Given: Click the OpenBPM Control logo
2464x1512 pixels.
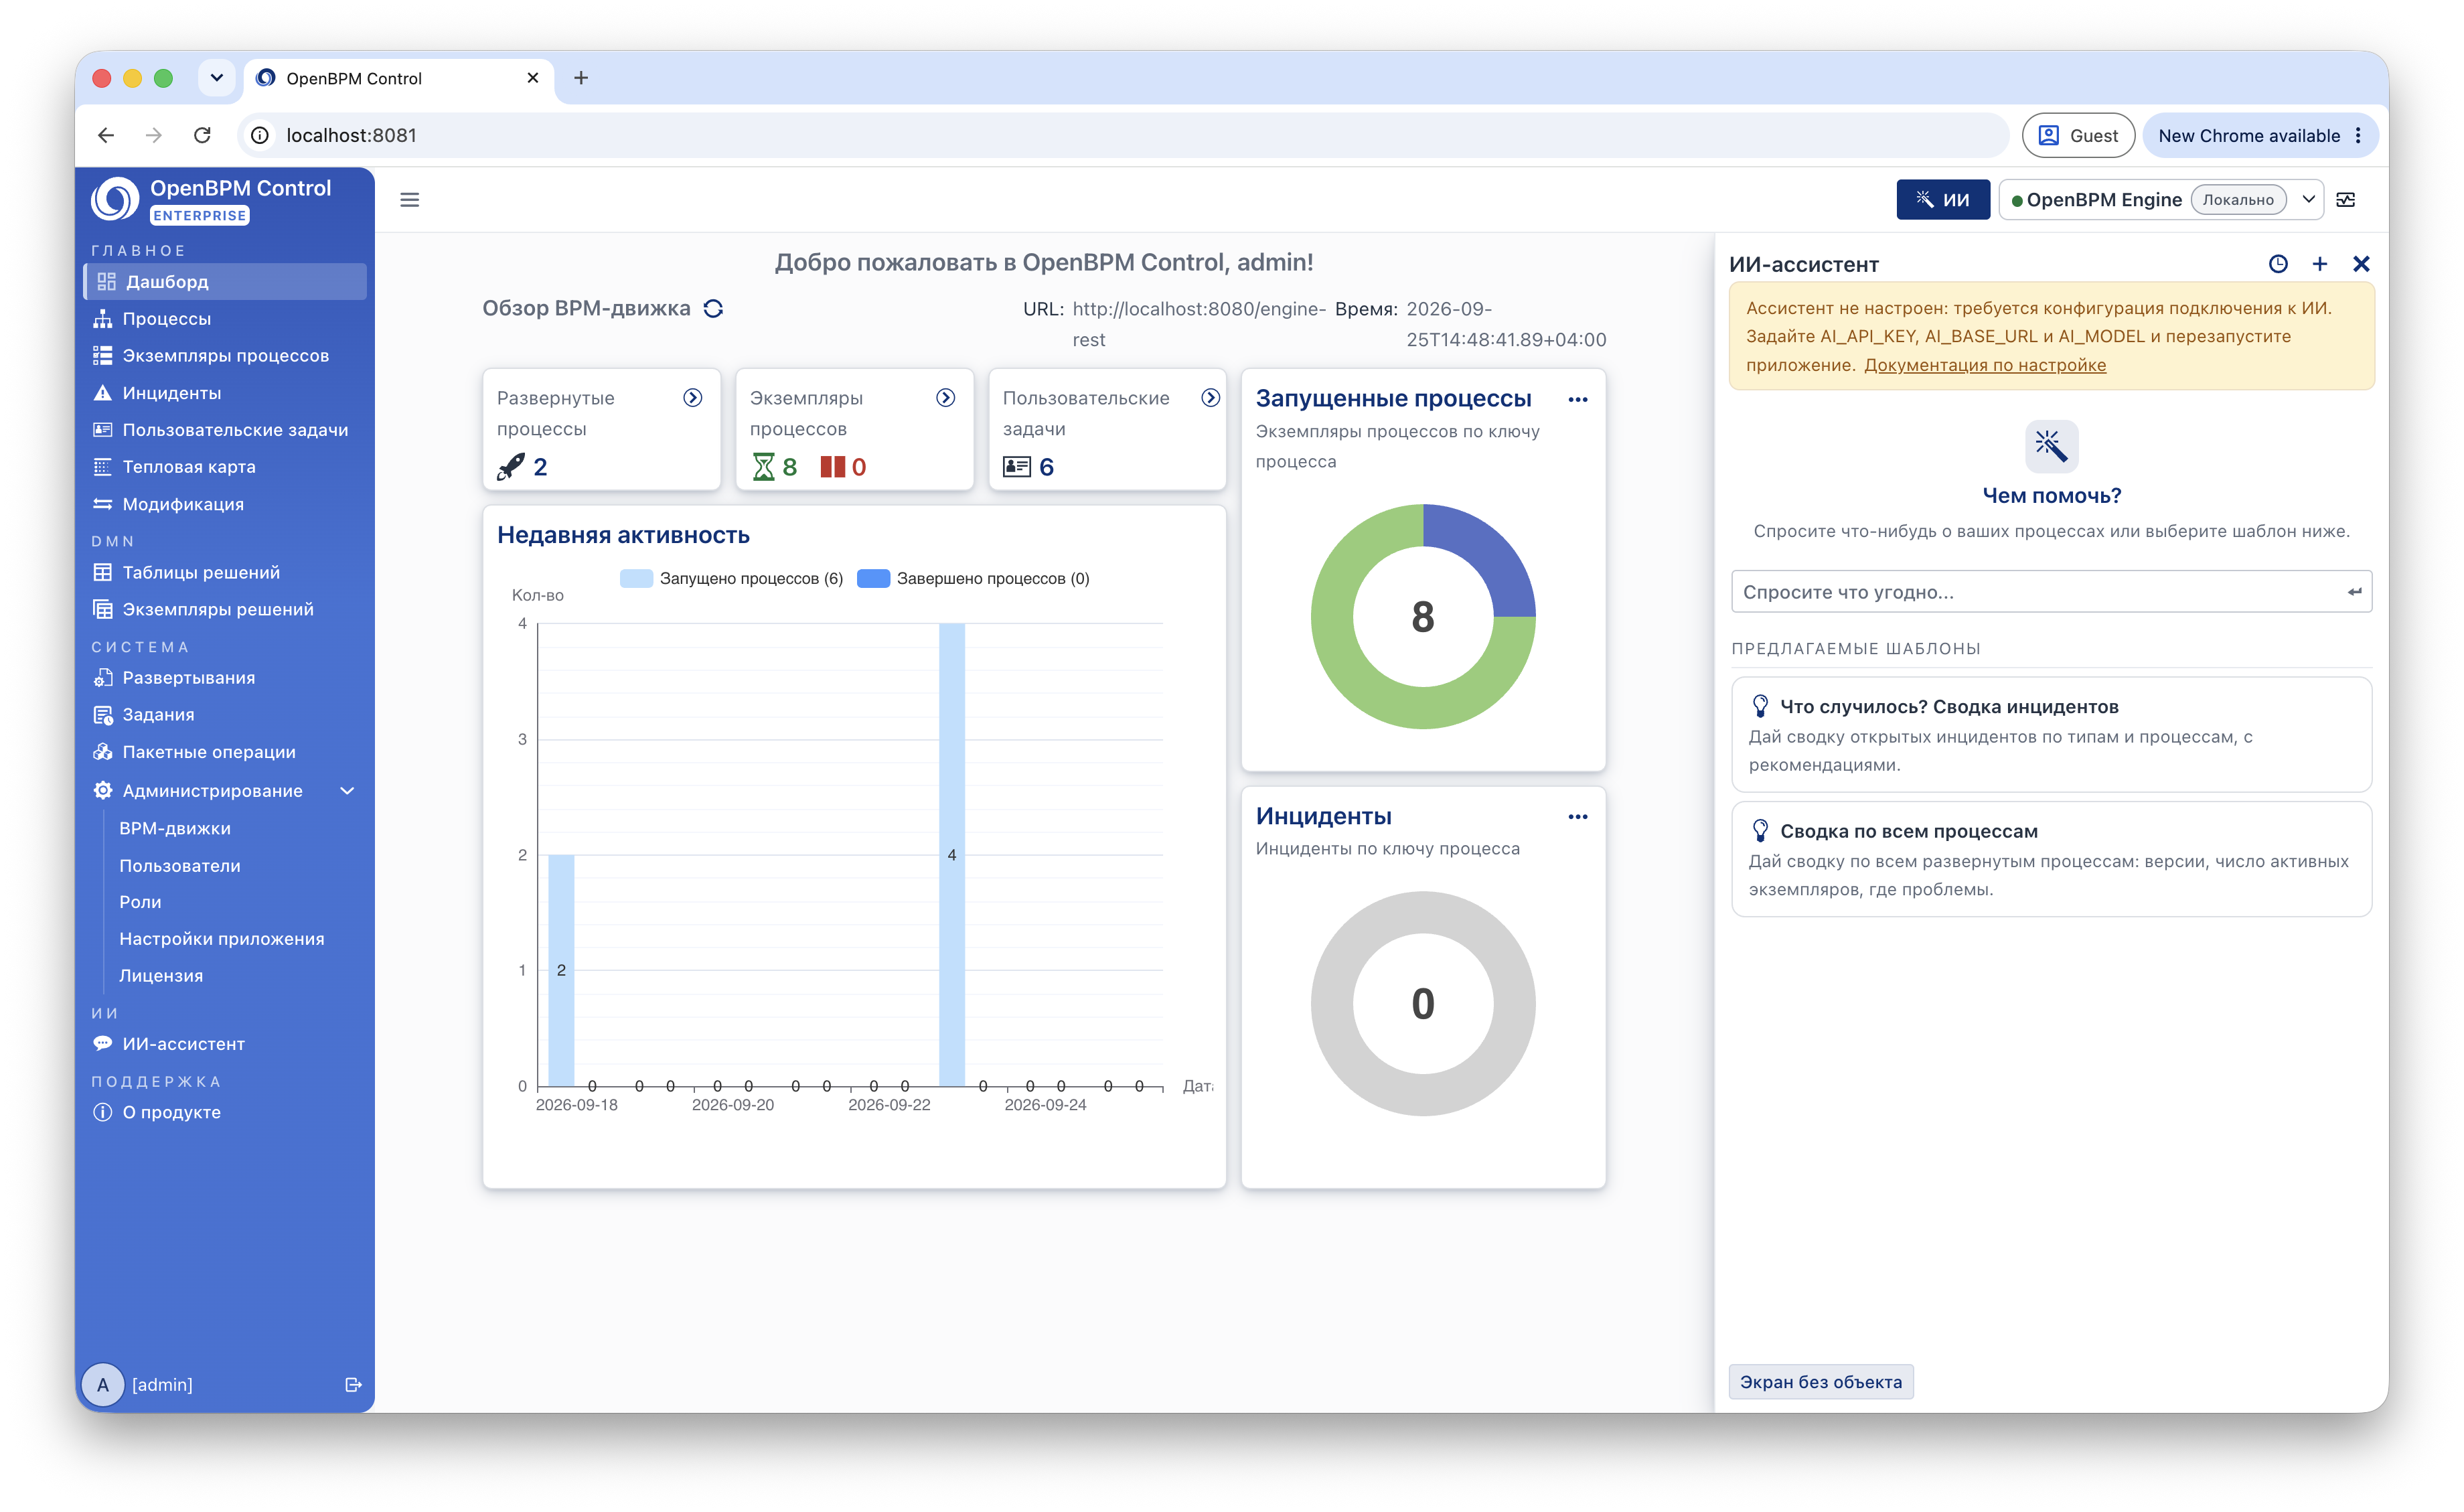Looking at the screenshot, I should [115, 199].
